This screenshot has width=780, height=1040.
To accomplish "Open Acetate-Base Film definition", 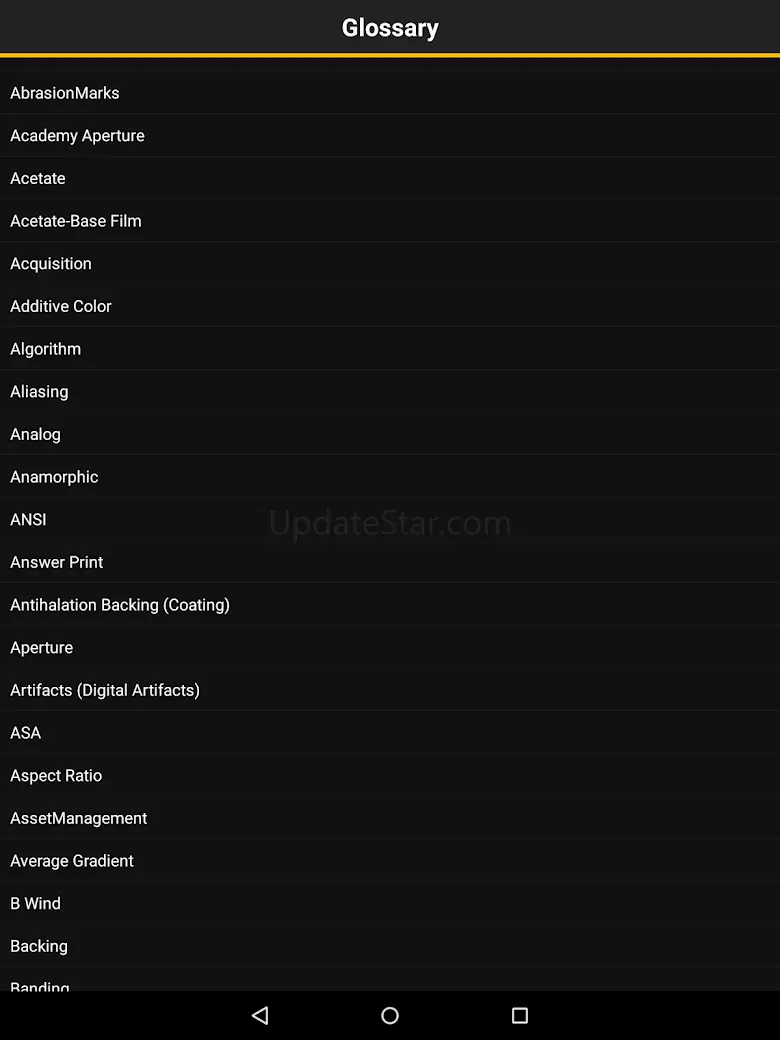I will (x=390, y=221).
